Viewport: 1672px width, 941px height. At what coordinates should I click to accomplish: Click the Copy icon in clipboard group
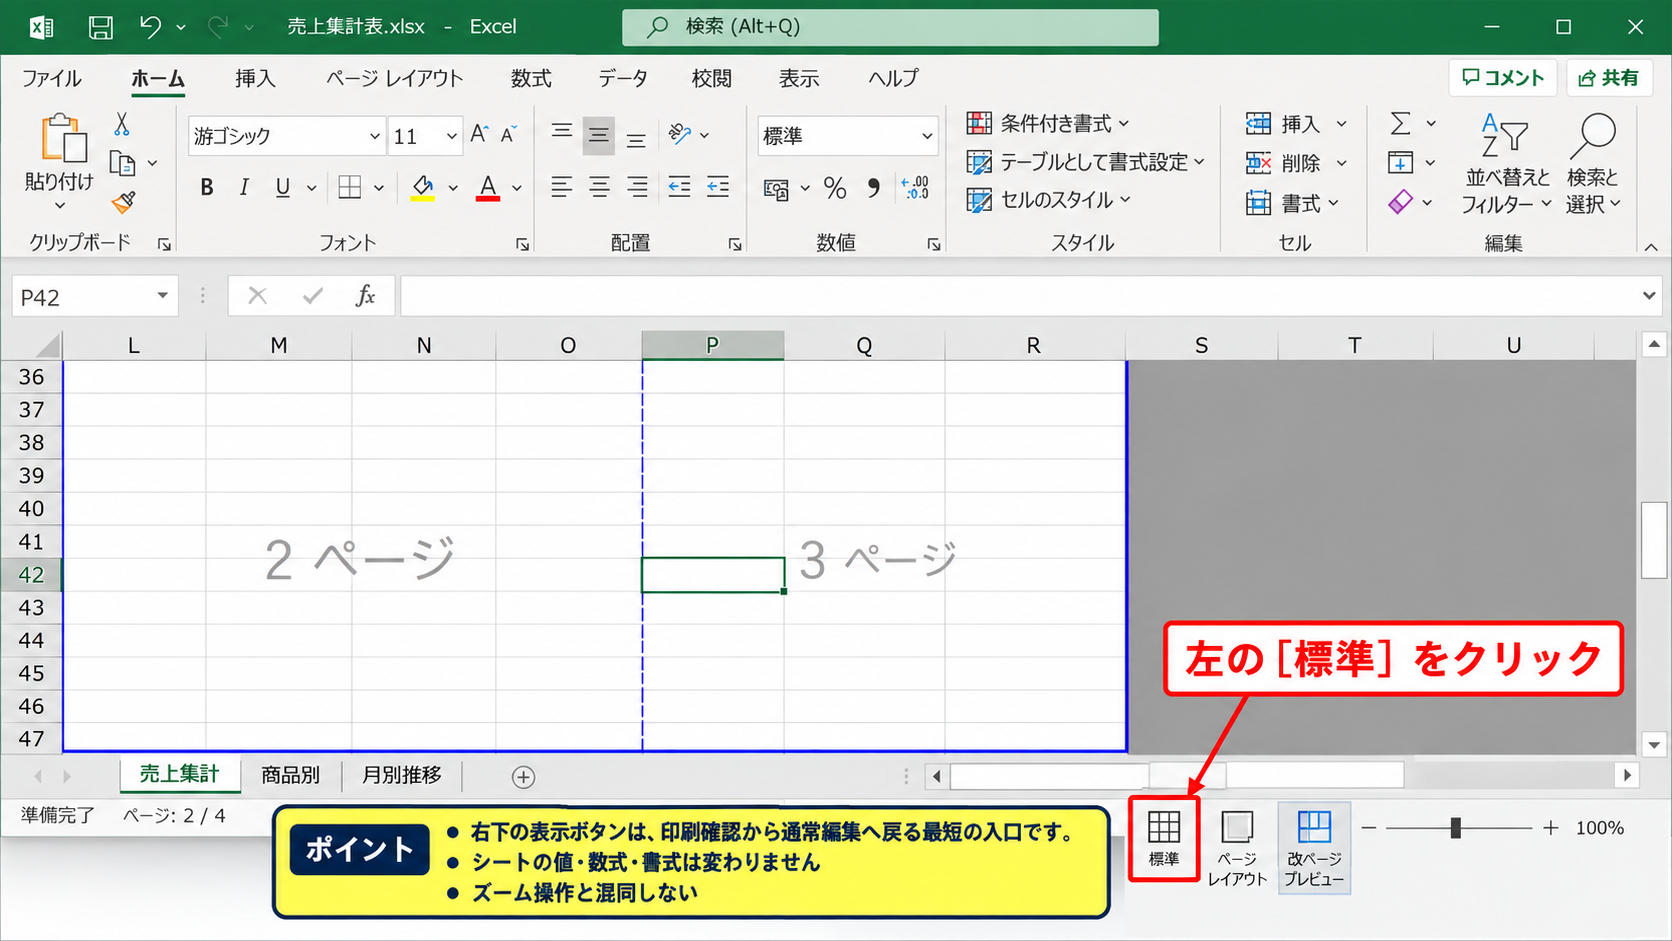click(122, 163)
